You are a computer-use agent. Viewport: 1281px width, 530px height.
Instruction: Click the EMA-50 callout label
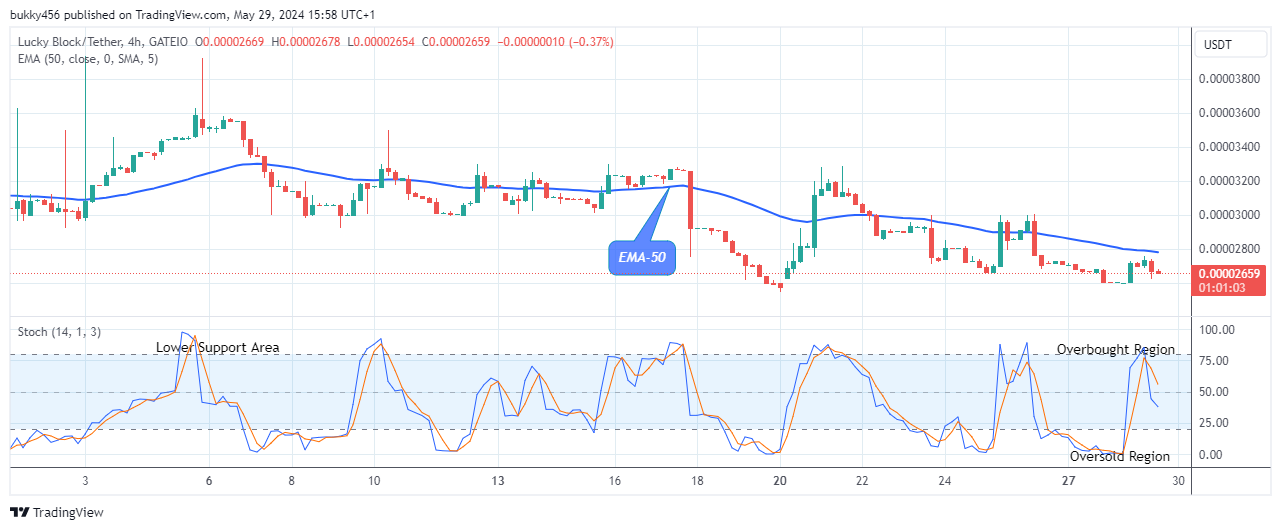coord(642,259)
